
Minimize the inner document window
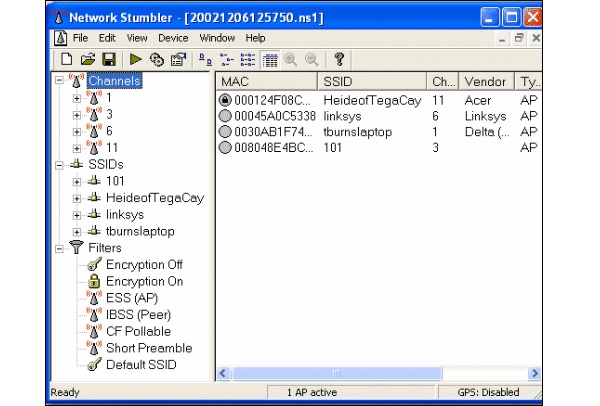click(502, 38)
